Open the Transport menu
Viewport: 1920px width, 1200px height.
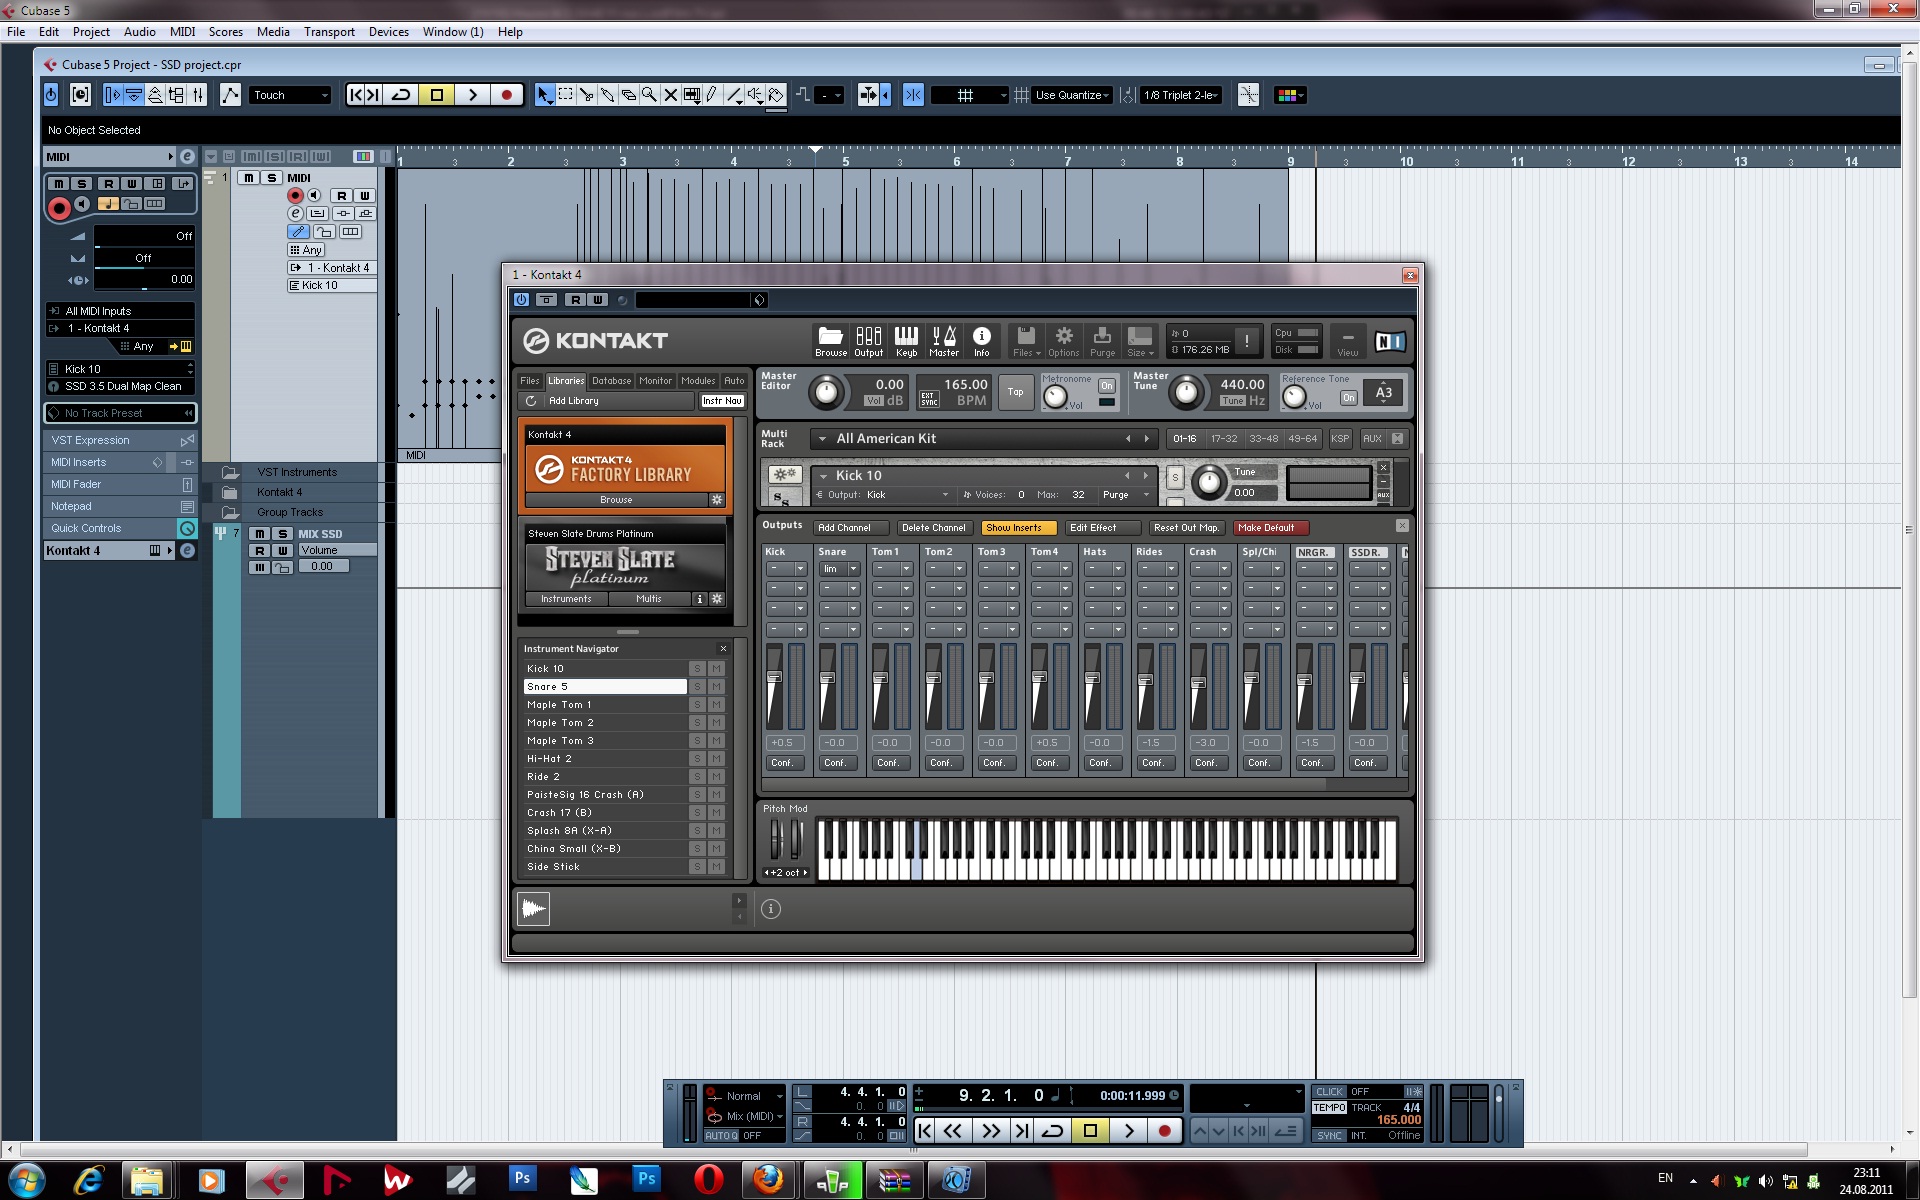click(329, 32)
